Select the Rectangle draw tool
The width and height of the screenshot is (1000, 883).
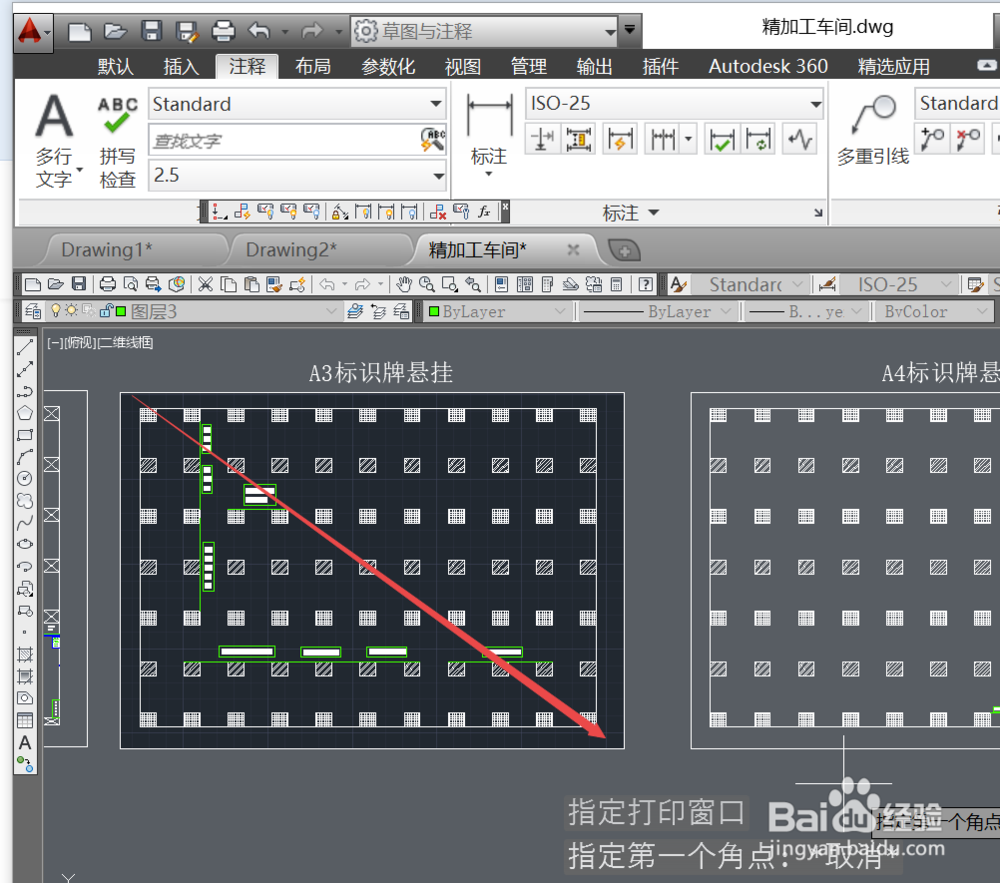click(25, 435)
